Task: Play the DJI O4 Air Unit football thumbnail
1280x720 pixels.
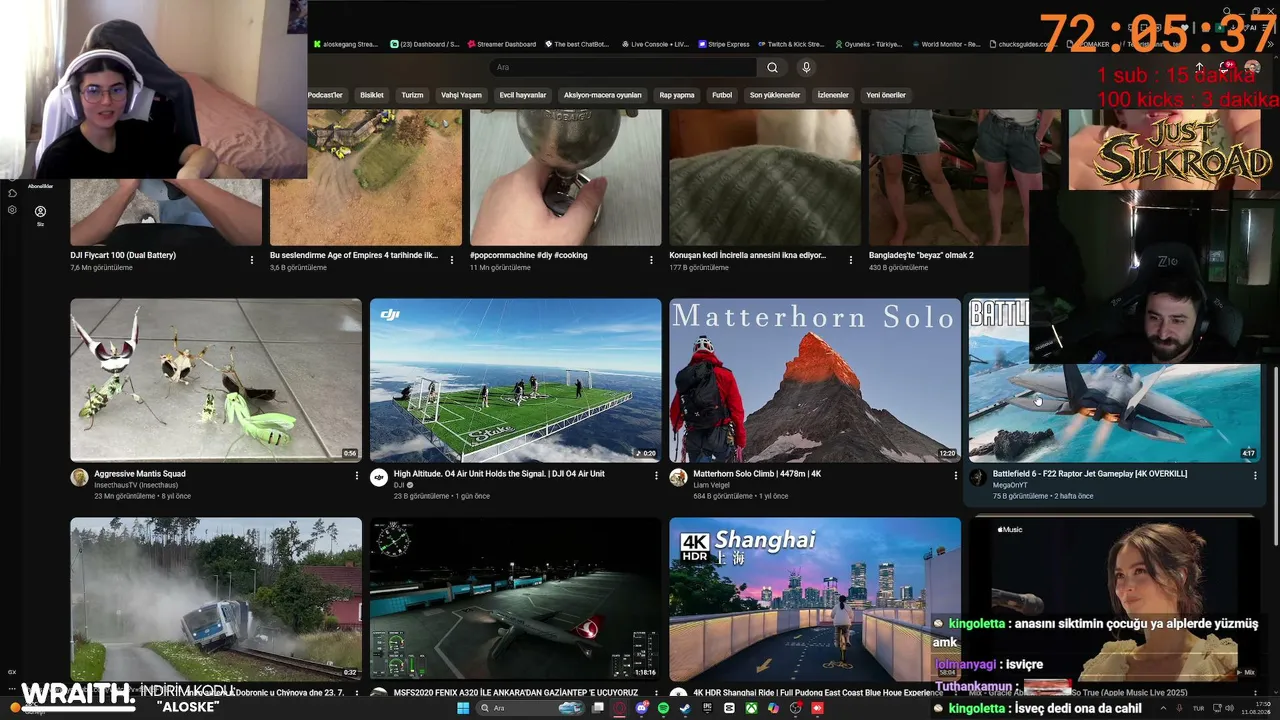Action: (516, 380)
